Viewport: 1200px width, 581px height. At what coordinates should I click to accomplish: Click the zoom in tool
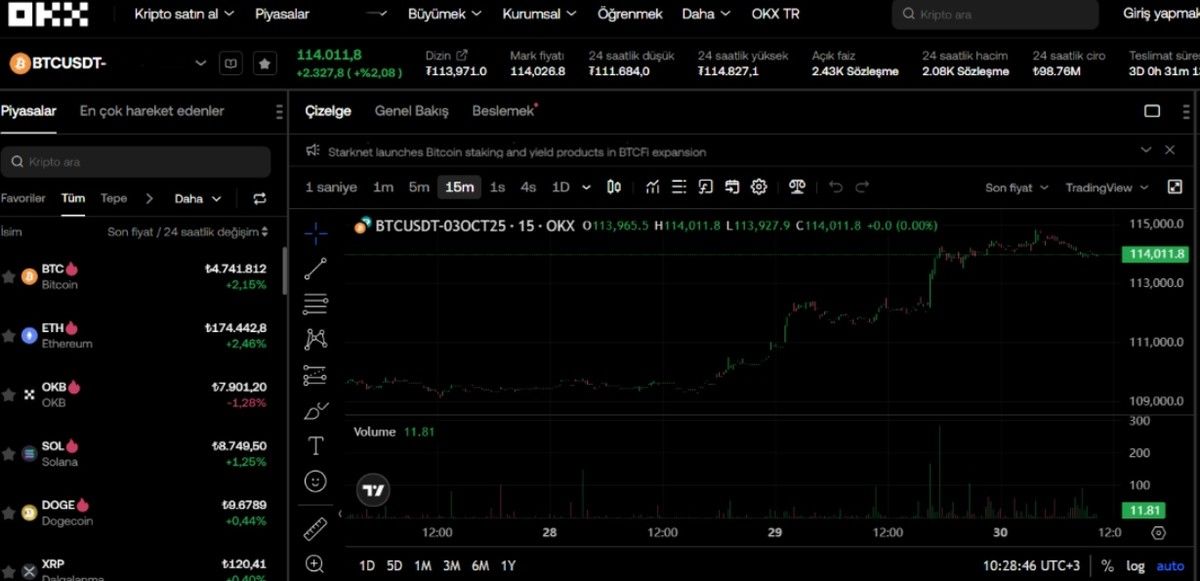point(315,564)
